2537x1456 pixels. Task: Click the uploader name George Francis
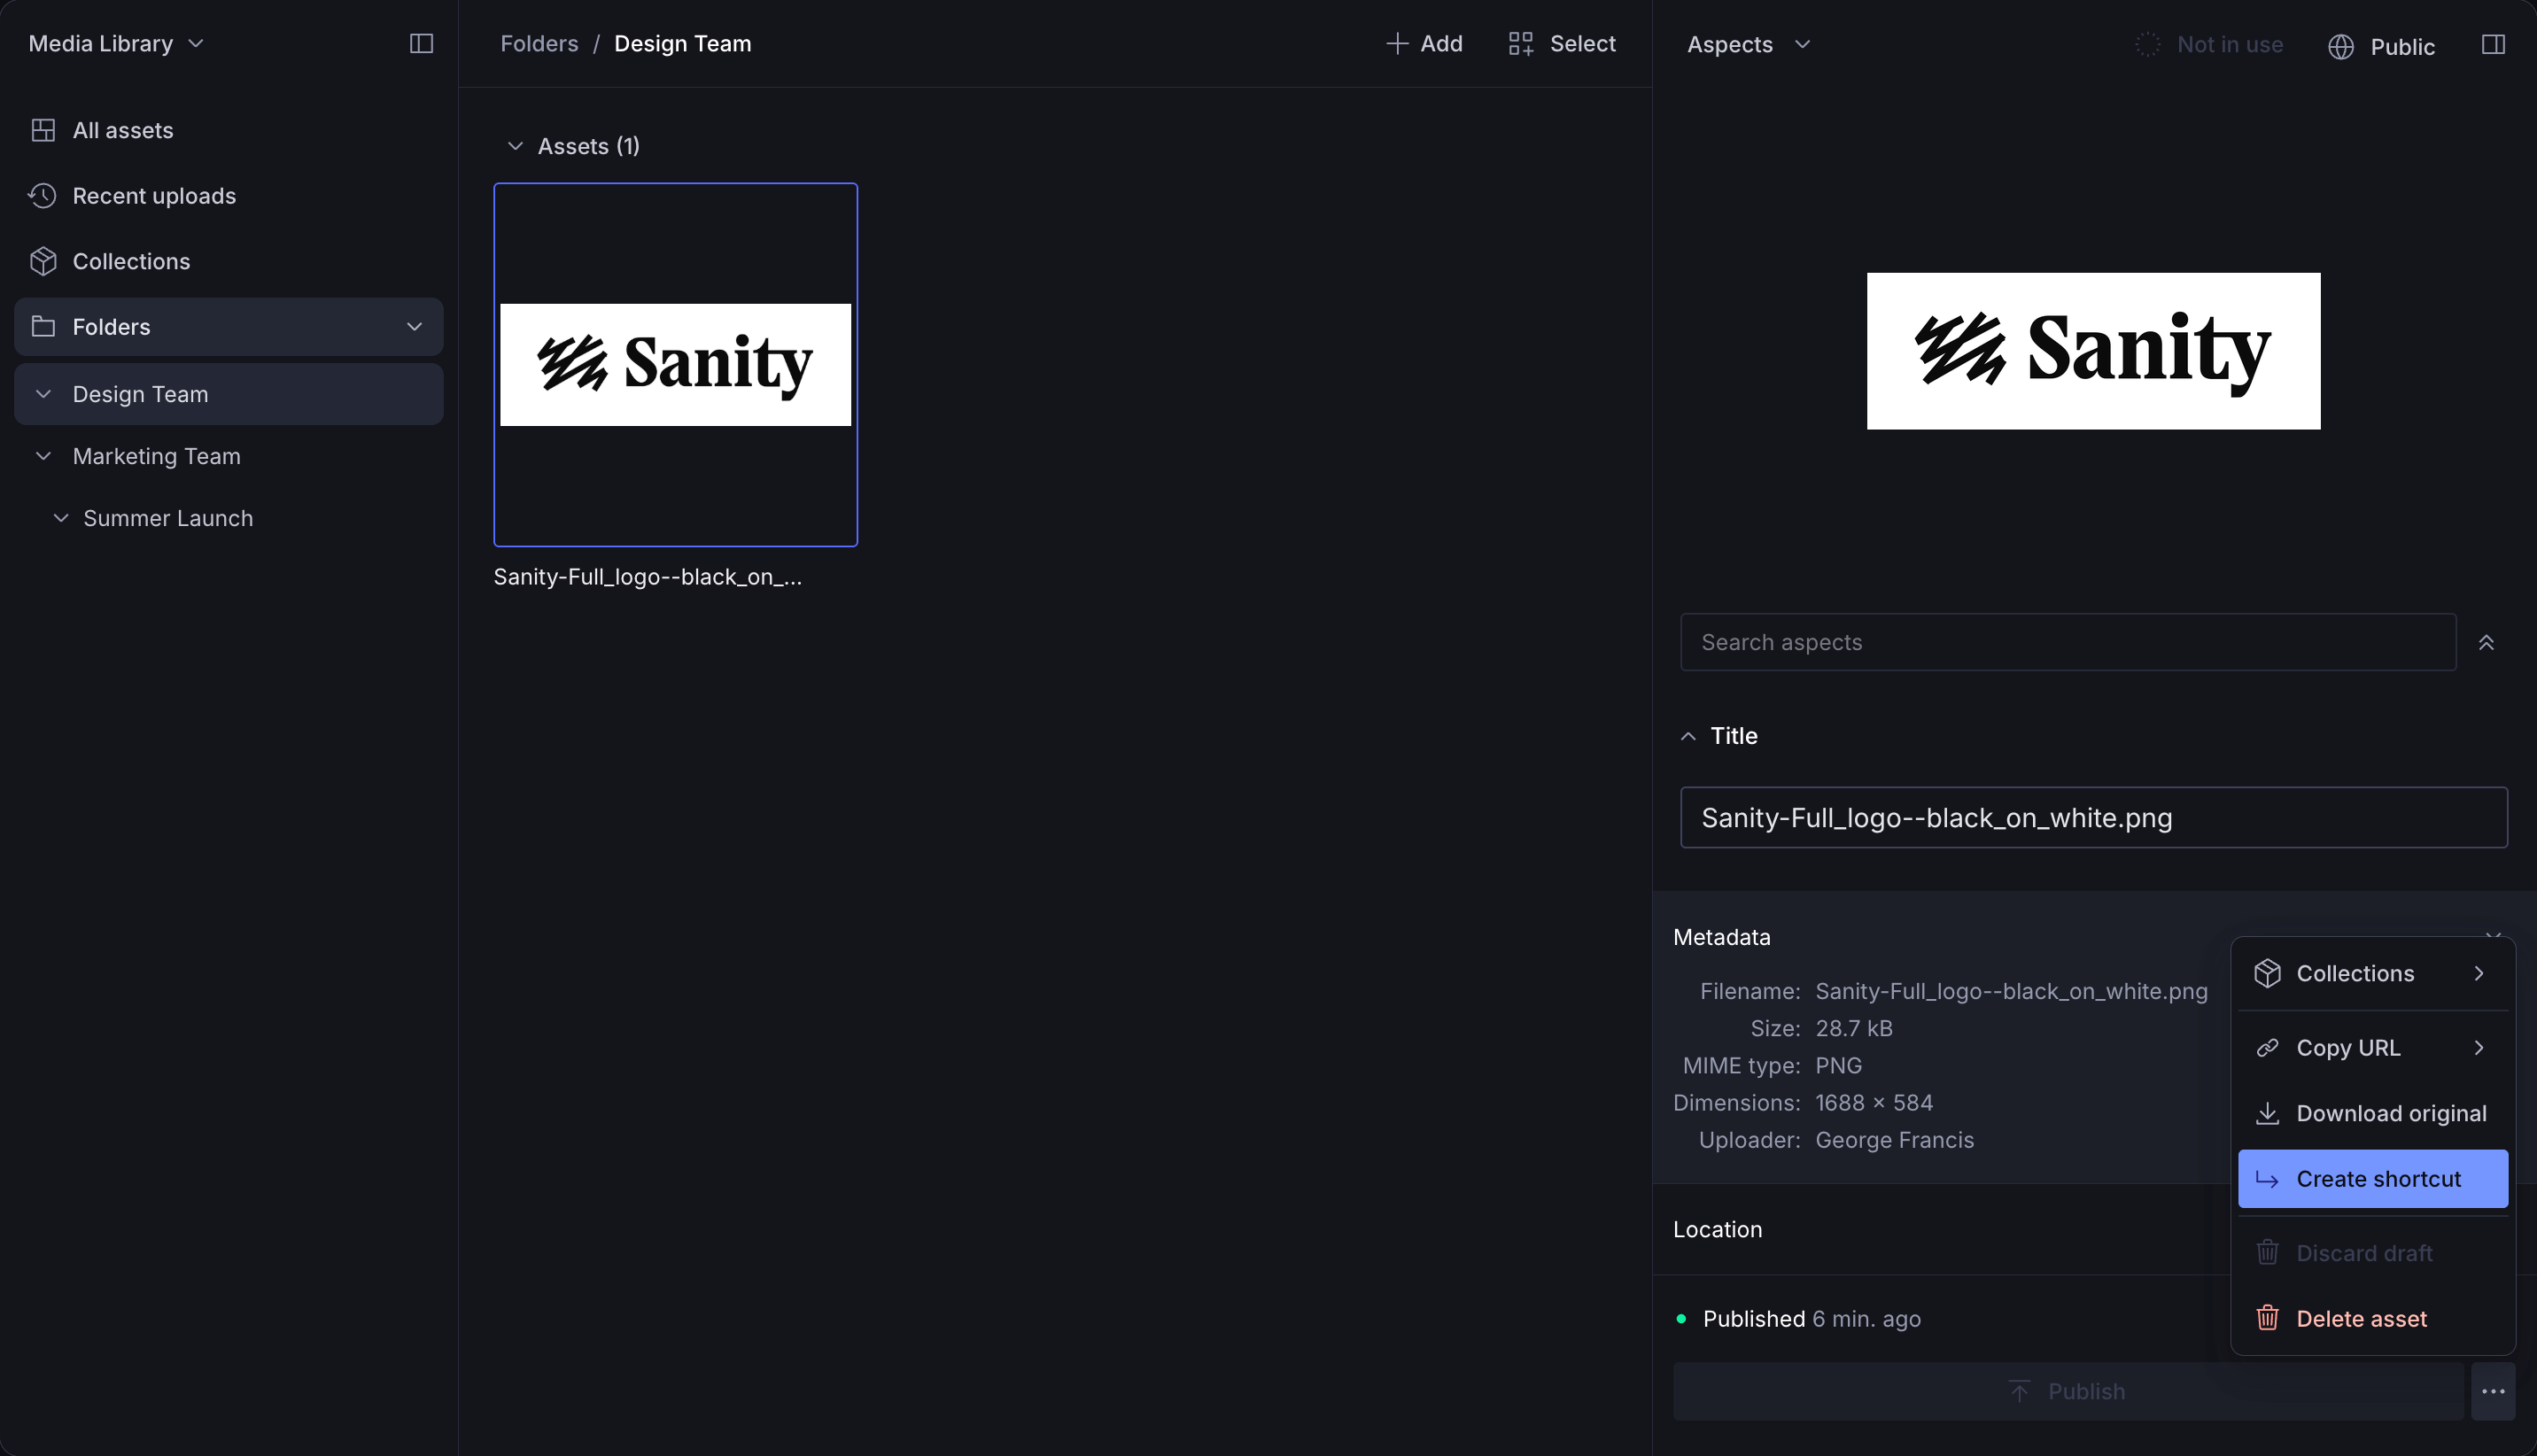click(1894, 1140)
